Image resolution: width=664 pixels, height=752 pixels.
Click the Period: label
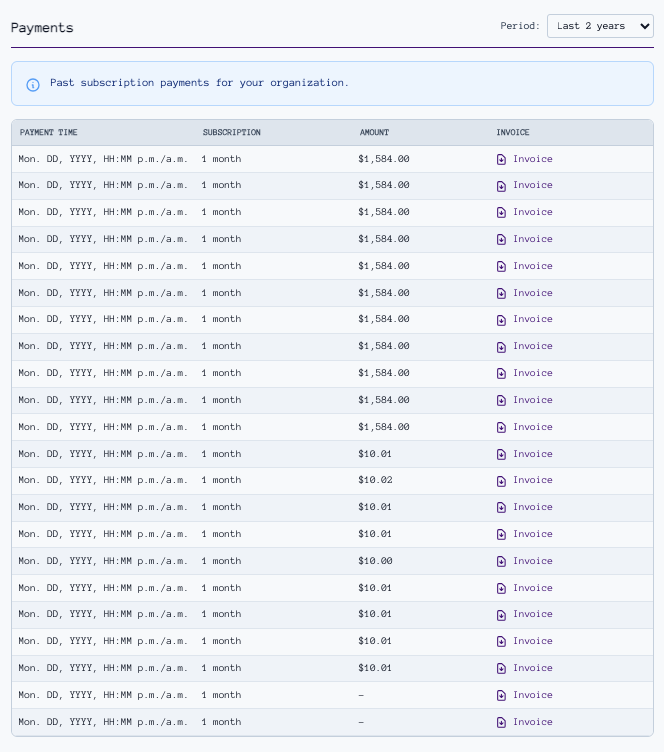click(520, 26)
